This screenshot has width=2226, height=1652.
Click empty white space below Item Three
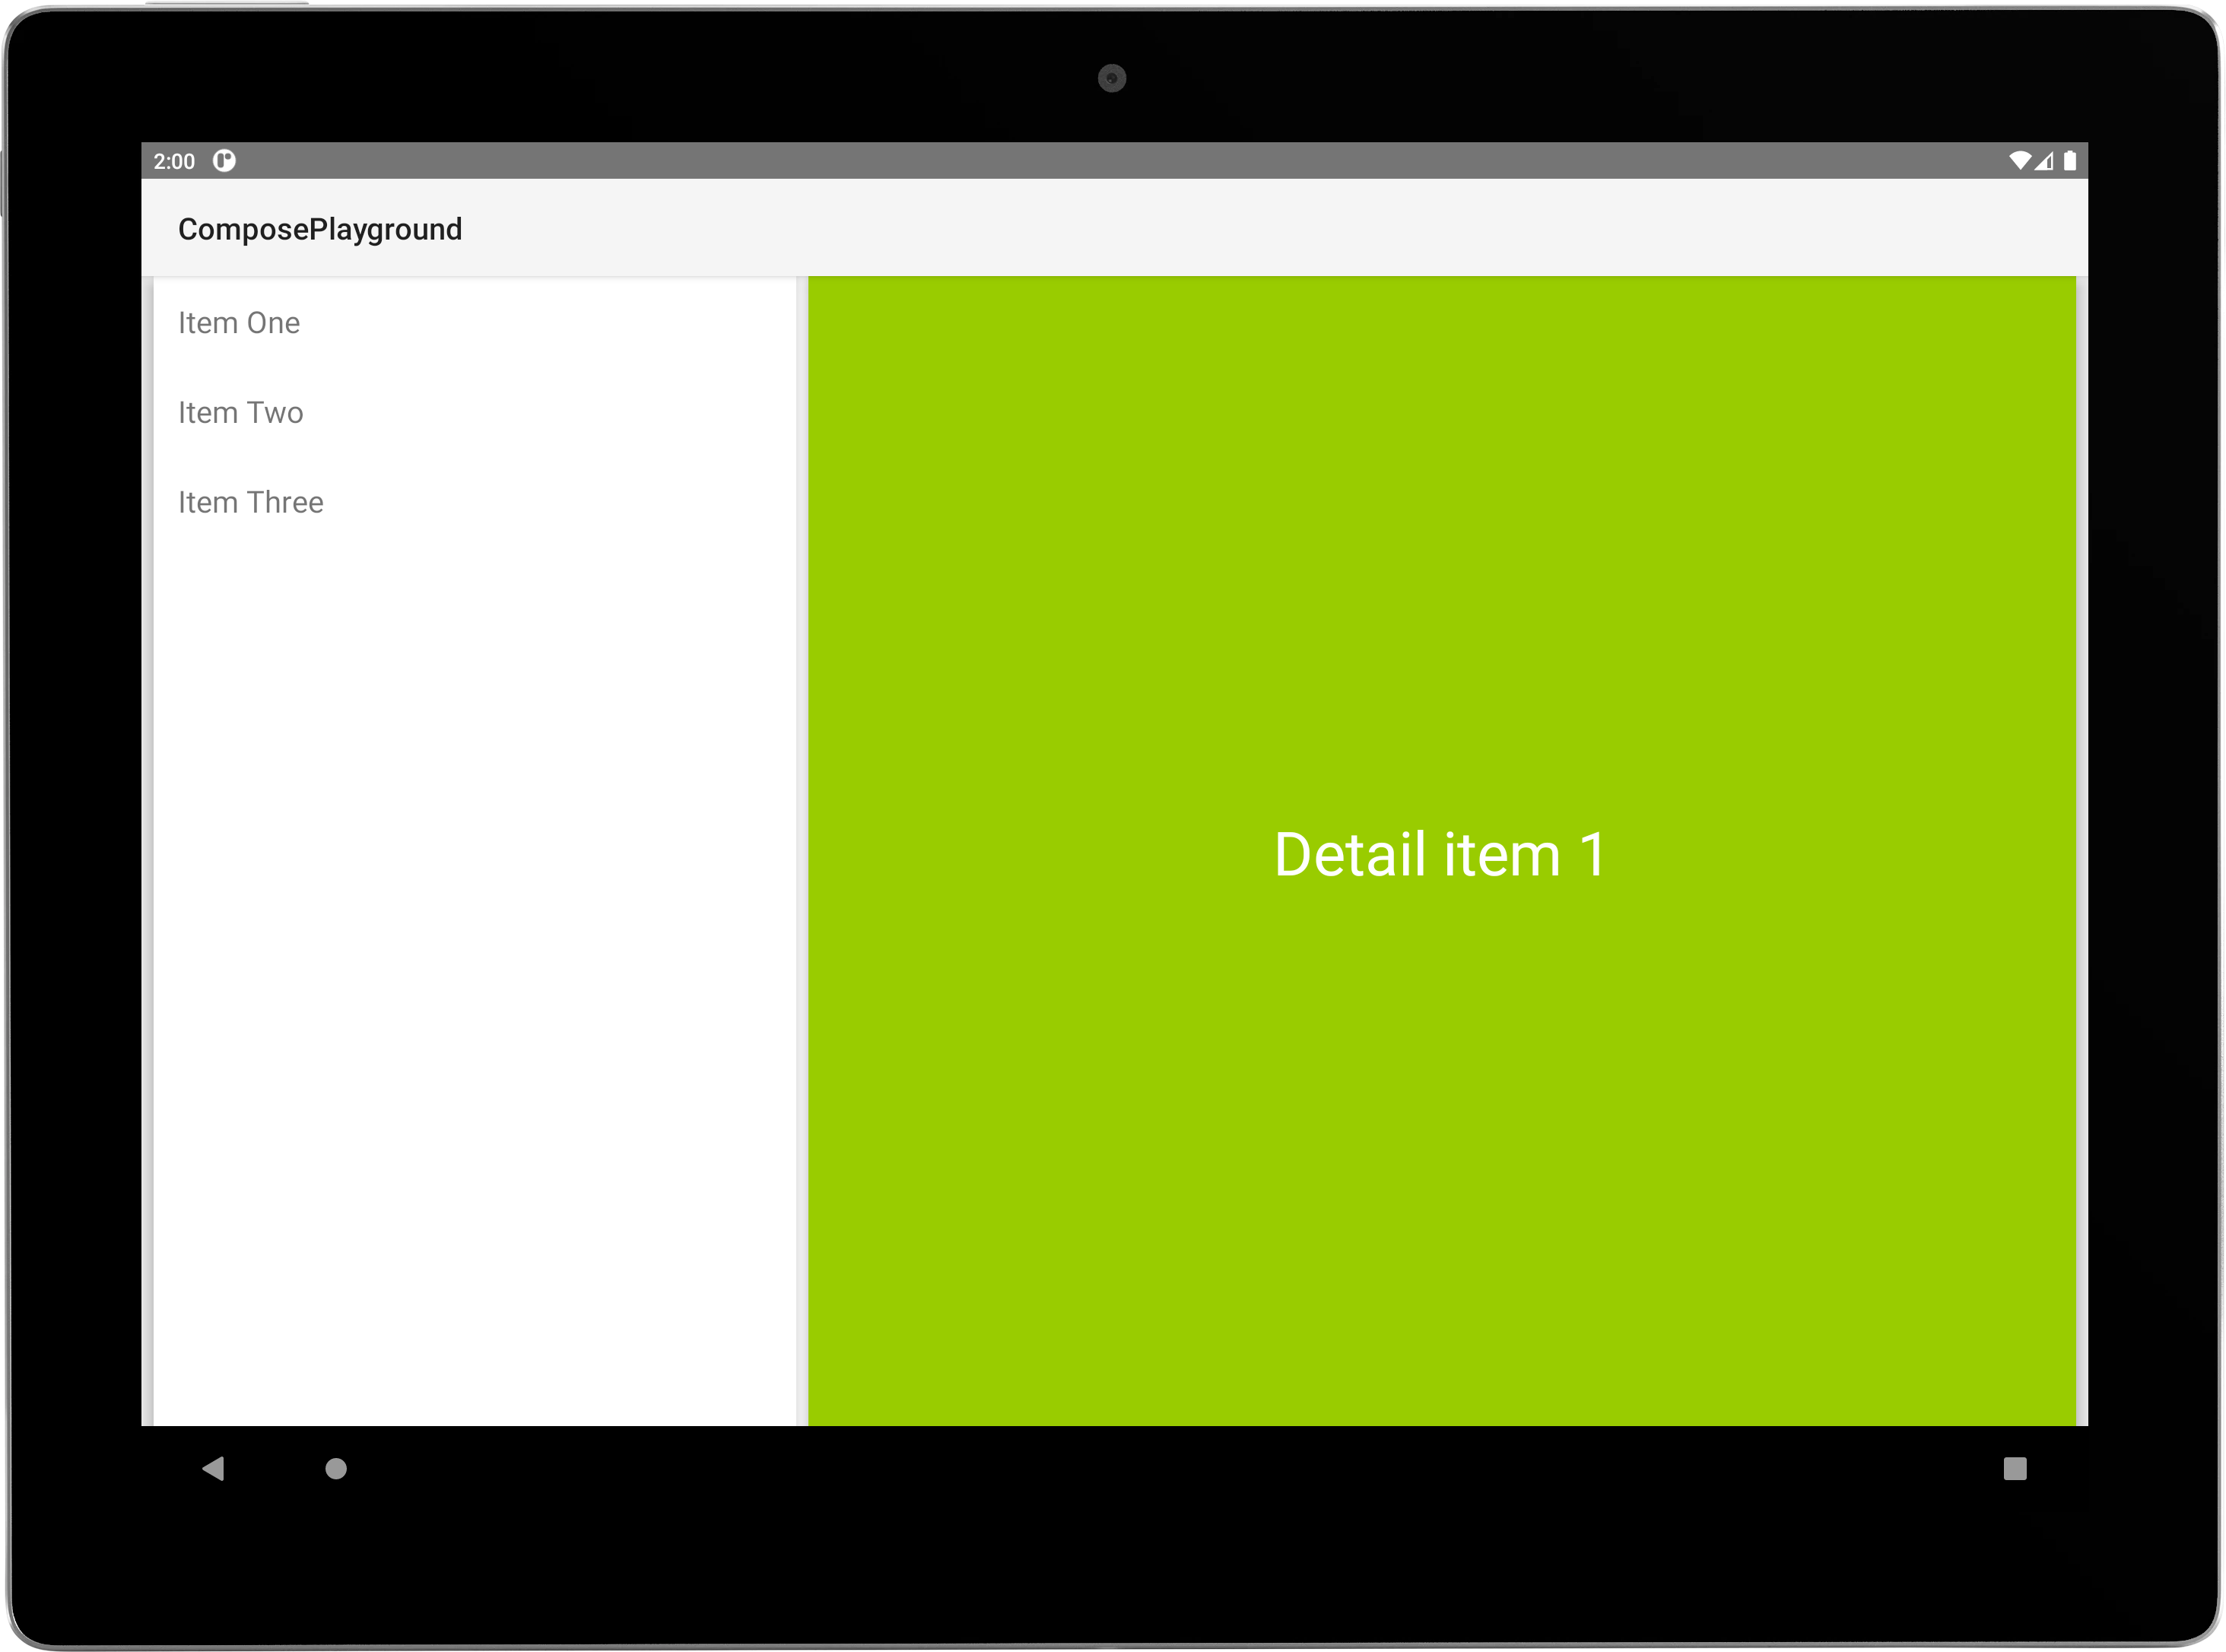(x=475, y=950)
